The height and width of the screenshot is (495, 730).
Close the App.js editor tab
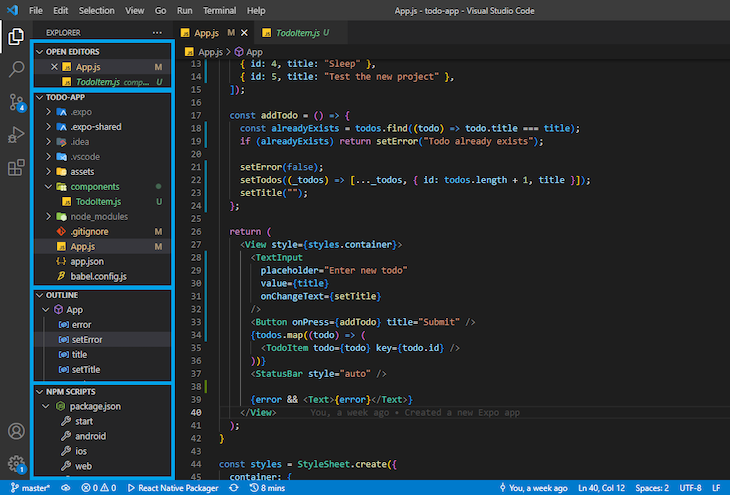(x=244, y=33)
